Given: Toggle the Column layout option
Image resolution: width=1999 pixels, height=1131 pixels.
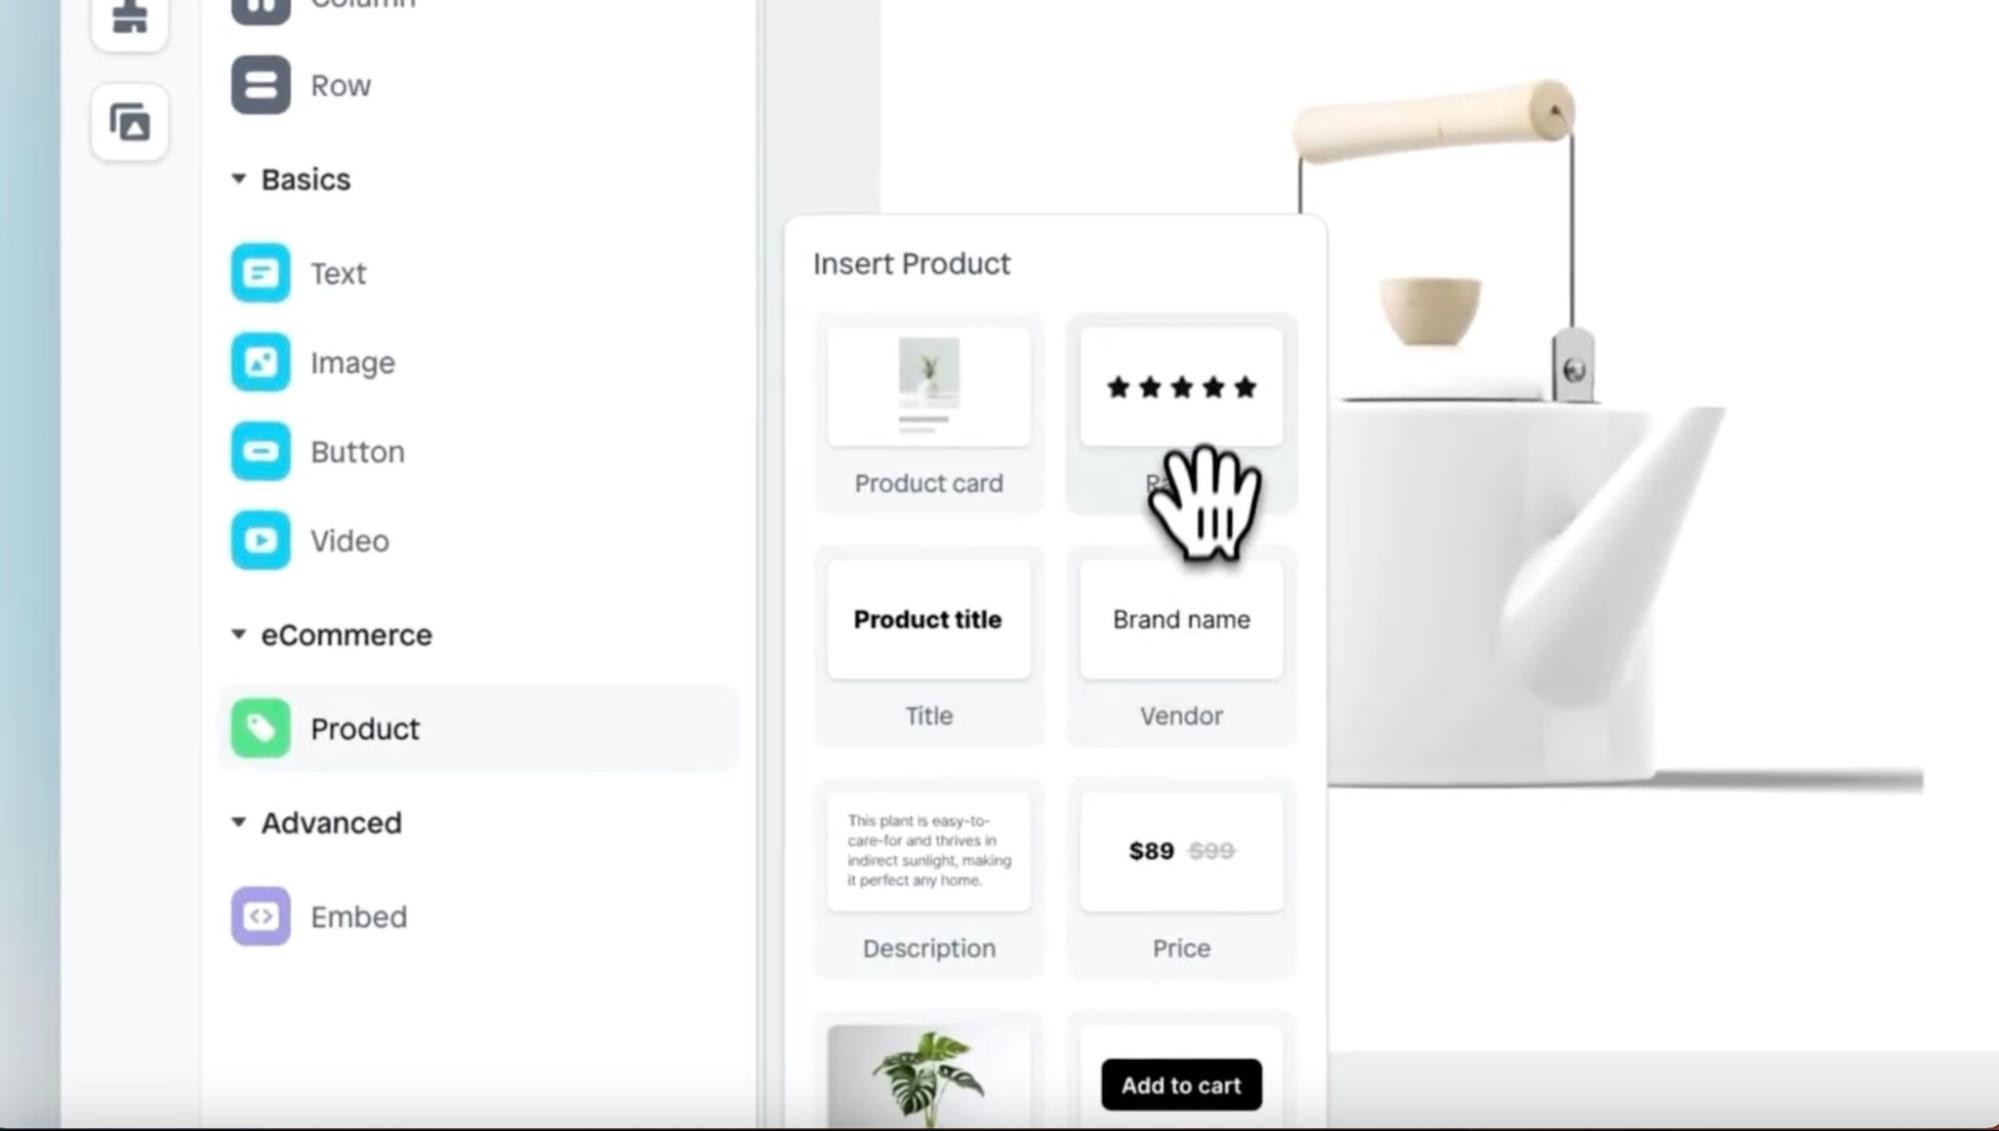Looking at the screenshot, I should [362, 5].
